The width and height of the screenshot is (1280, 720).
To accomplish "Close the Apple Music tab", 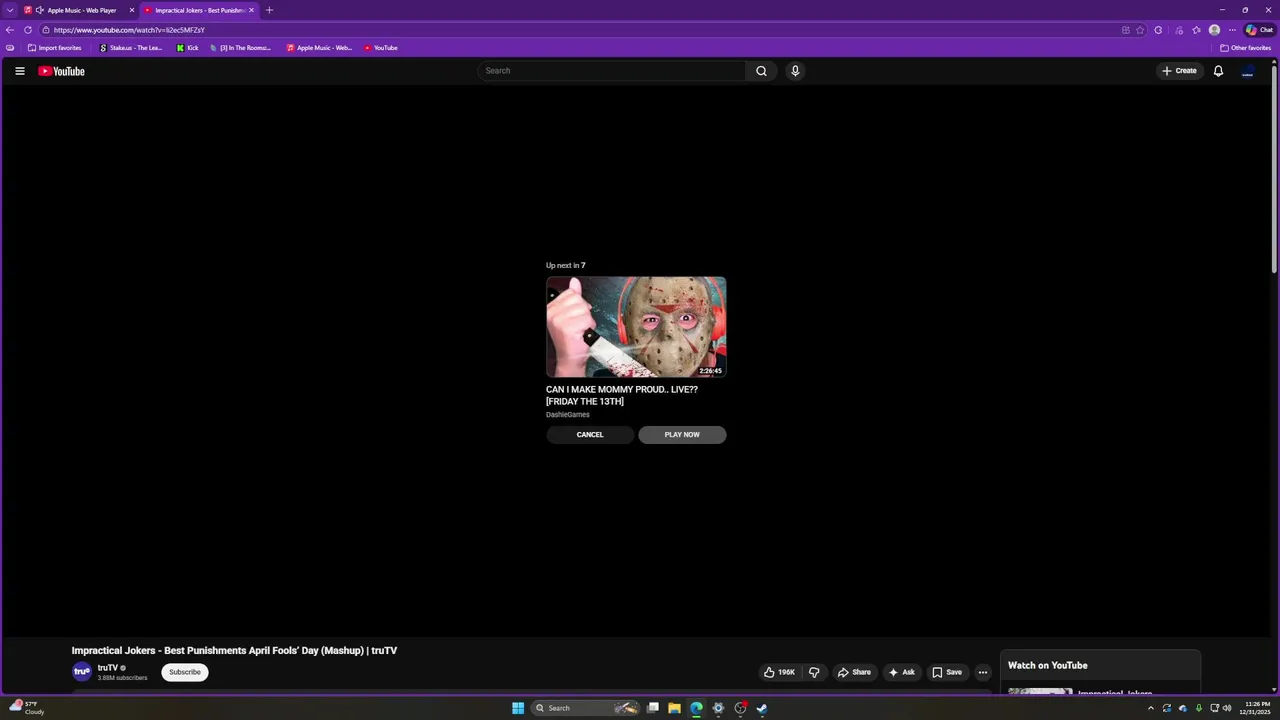I will click(131, 10).
